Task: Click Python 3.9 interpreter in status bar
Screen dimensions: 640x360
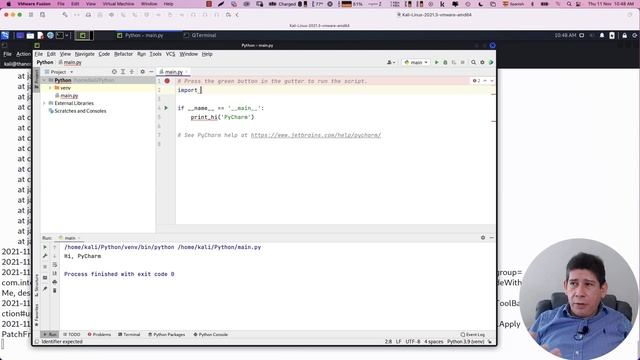Action: (465, 342)
